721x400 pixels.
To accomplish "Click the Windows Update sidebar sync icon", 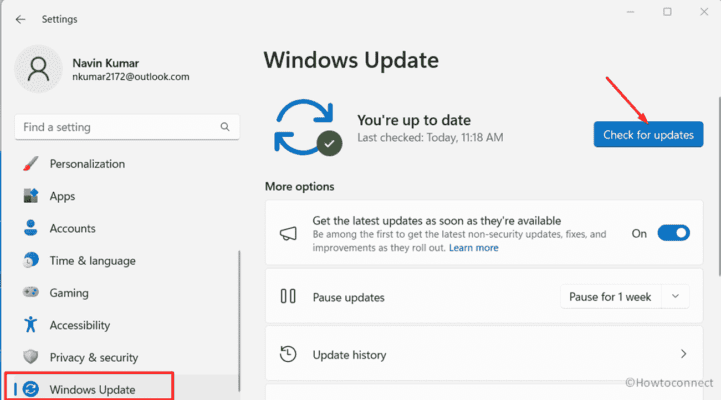I will [x=31, y=389].
